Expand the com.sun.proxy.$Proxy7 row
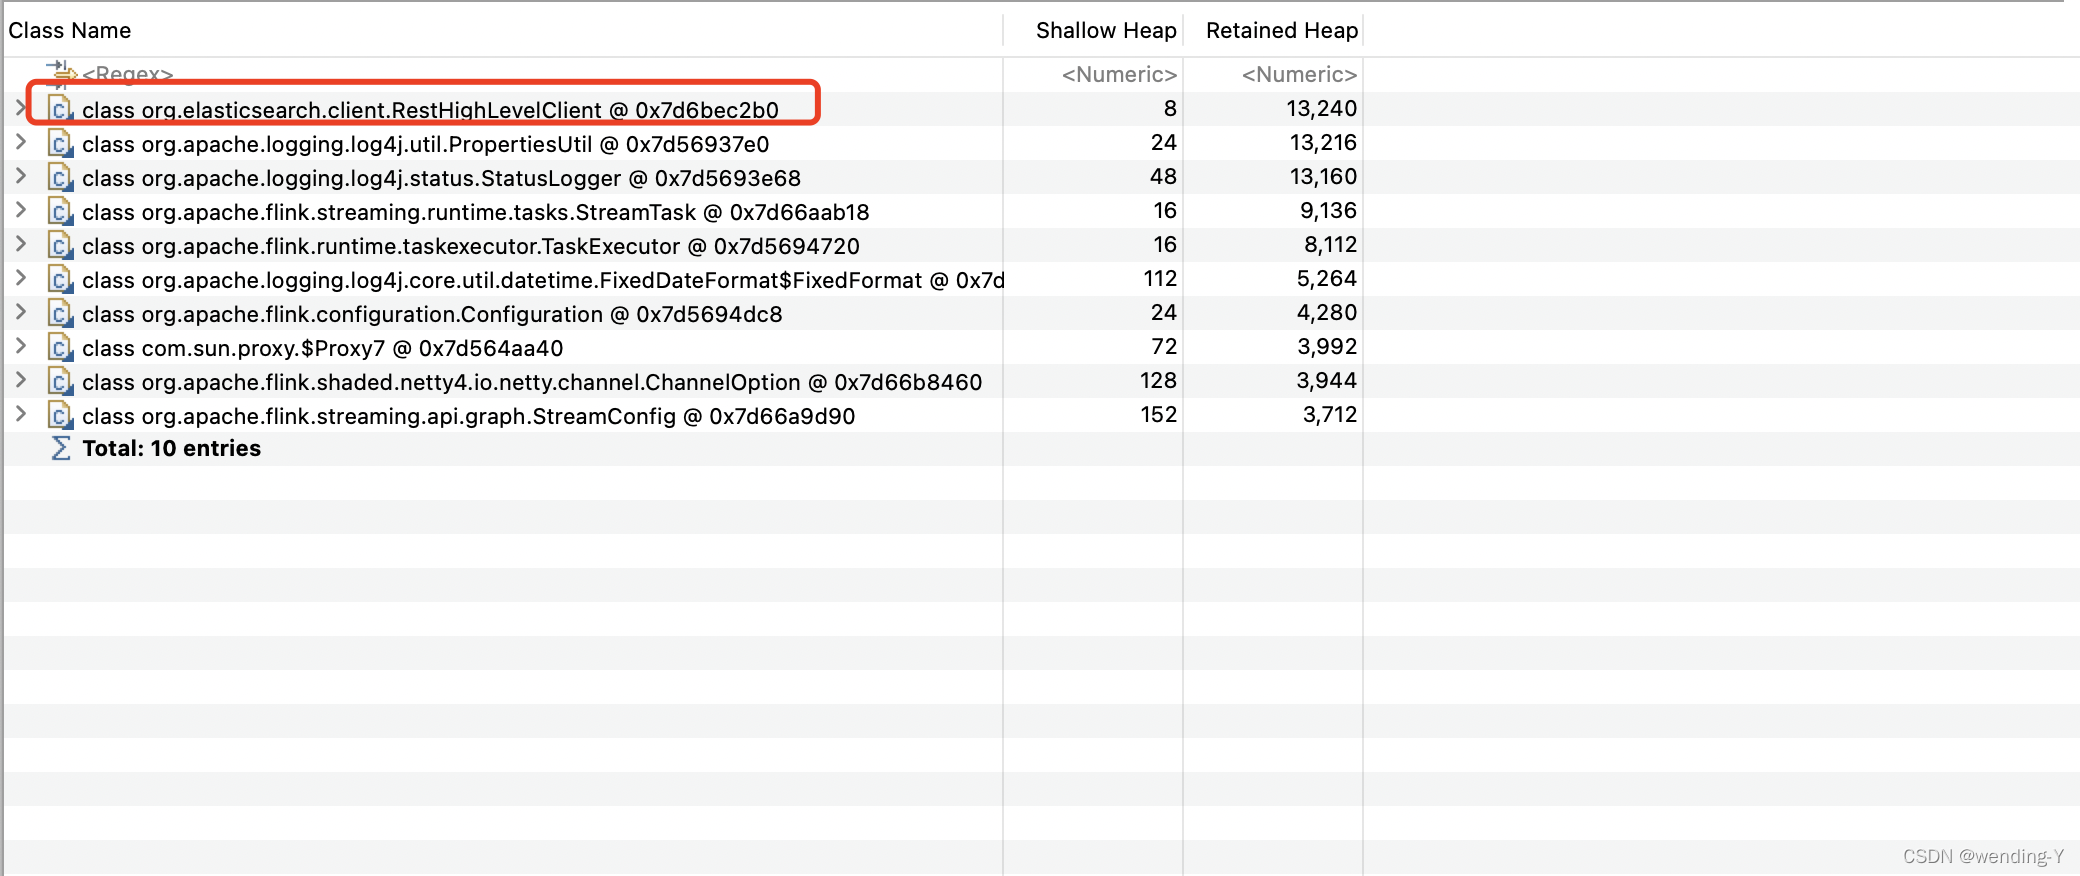 20,346
